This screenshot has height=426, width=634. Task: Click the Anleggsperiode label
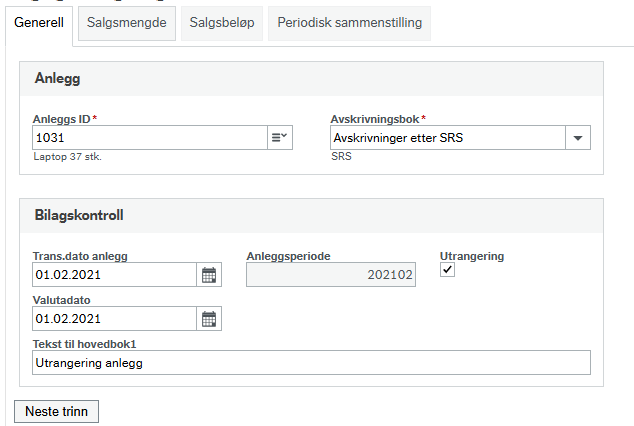coord(288,256)
